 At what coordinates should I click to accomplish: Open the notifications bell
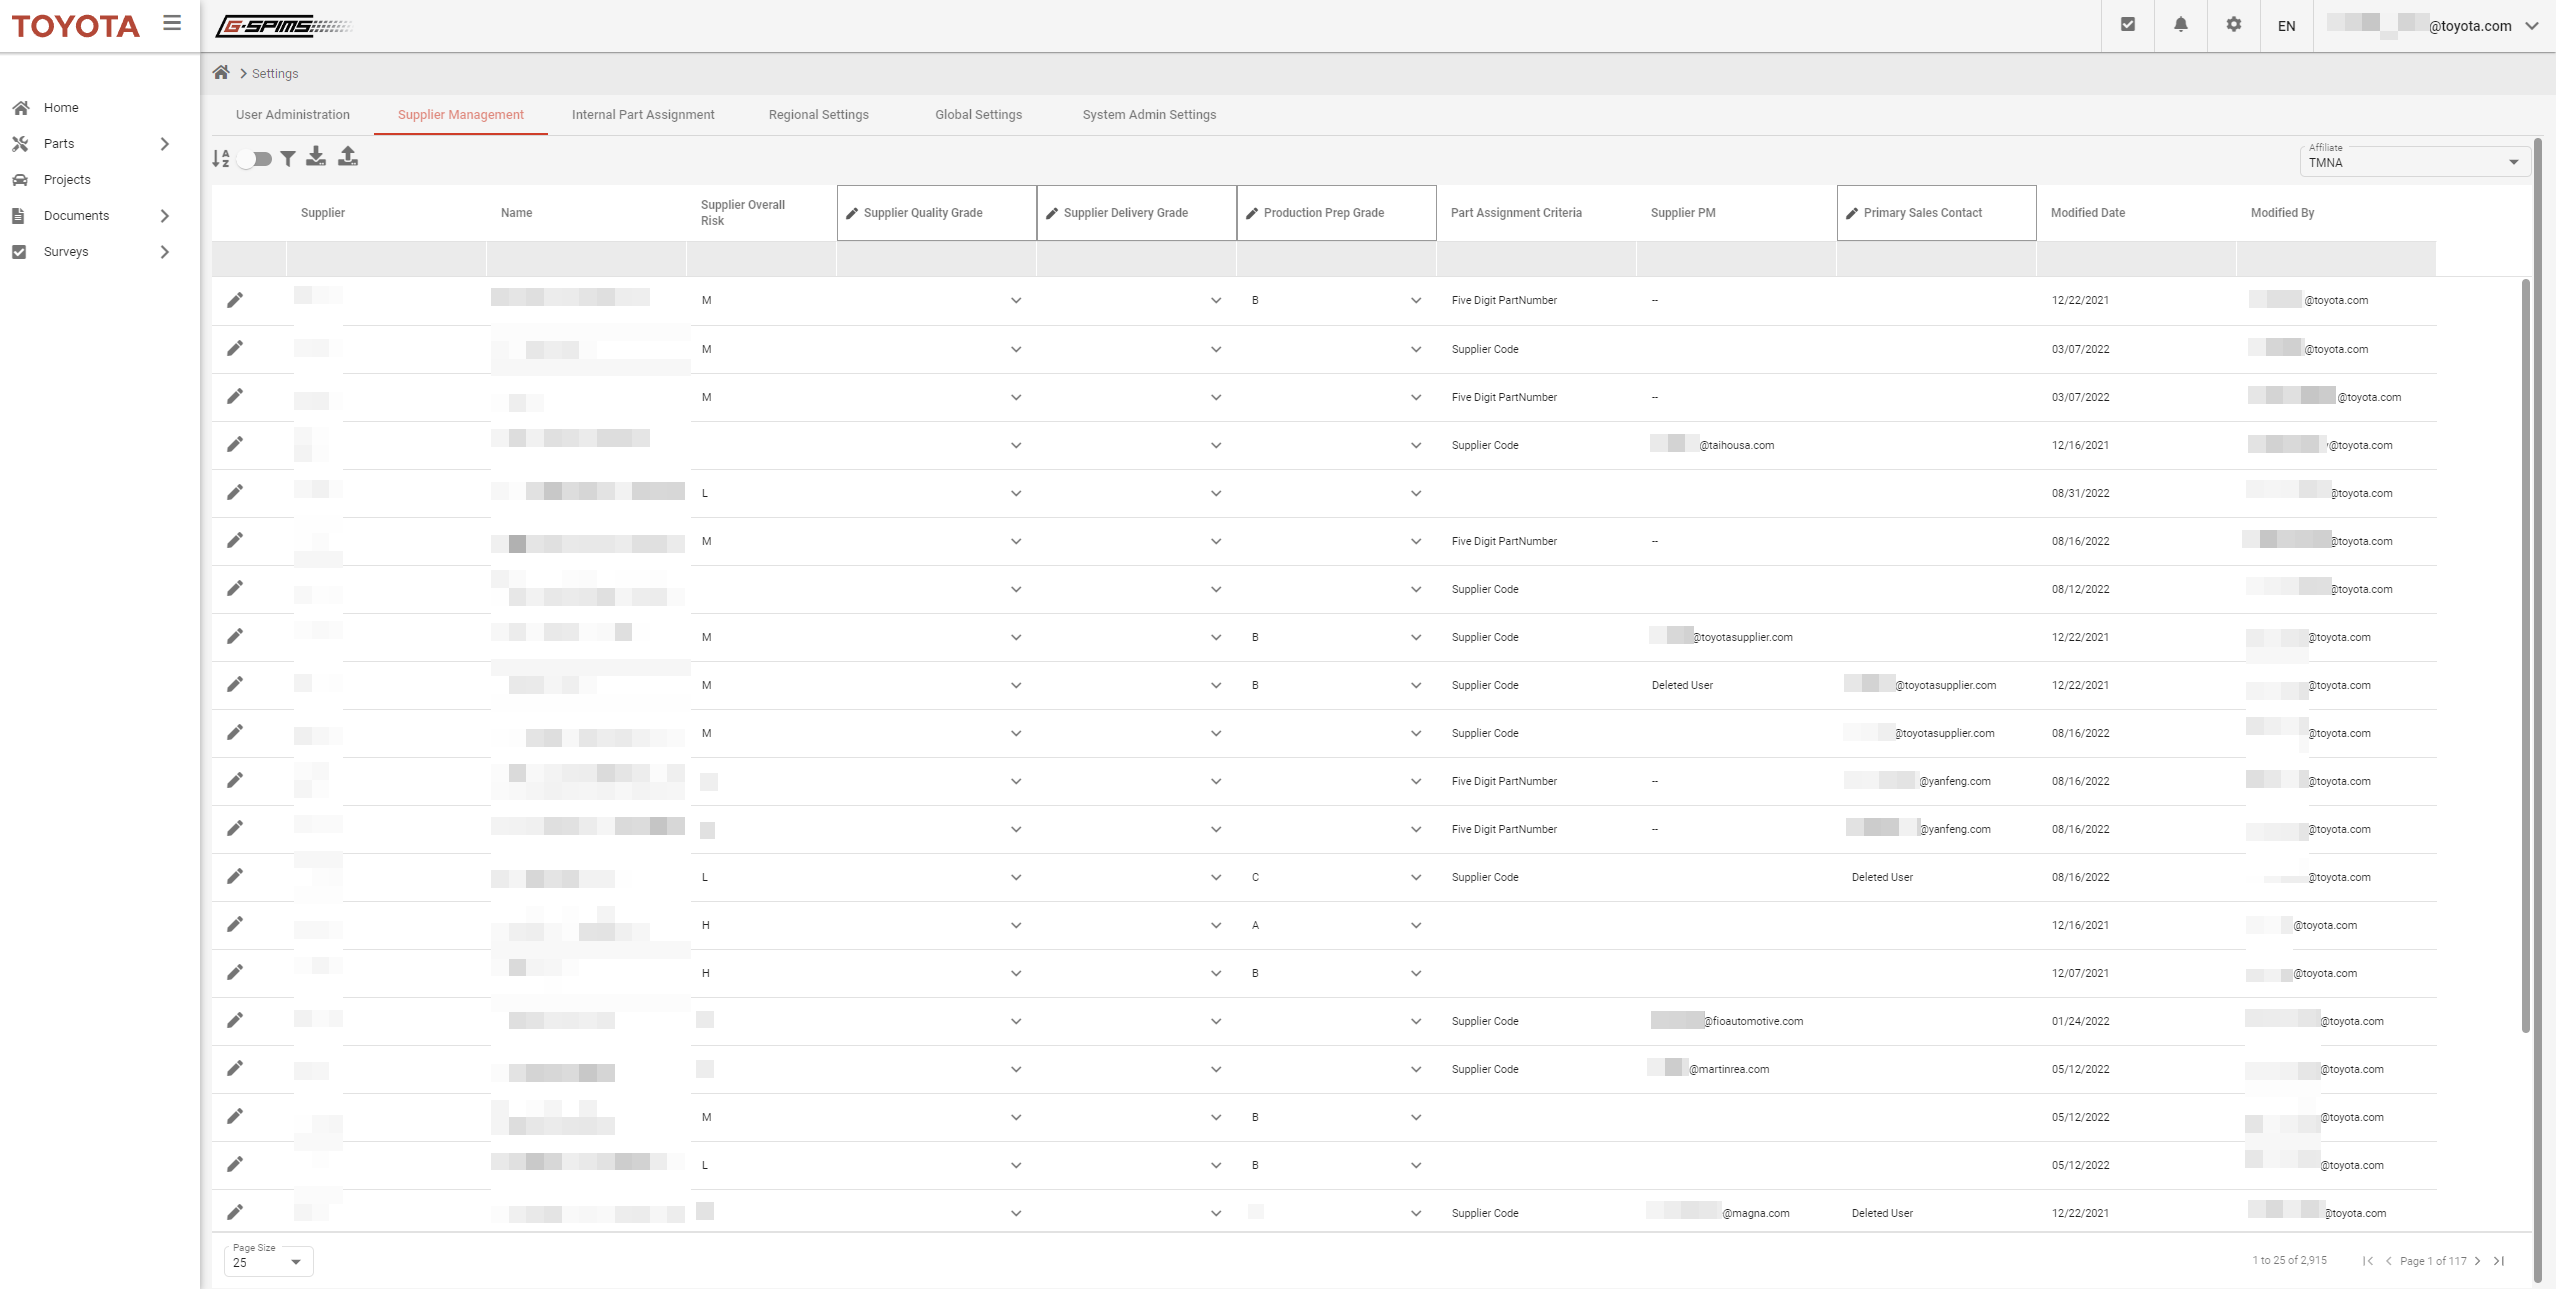(x=2181, y=25)
